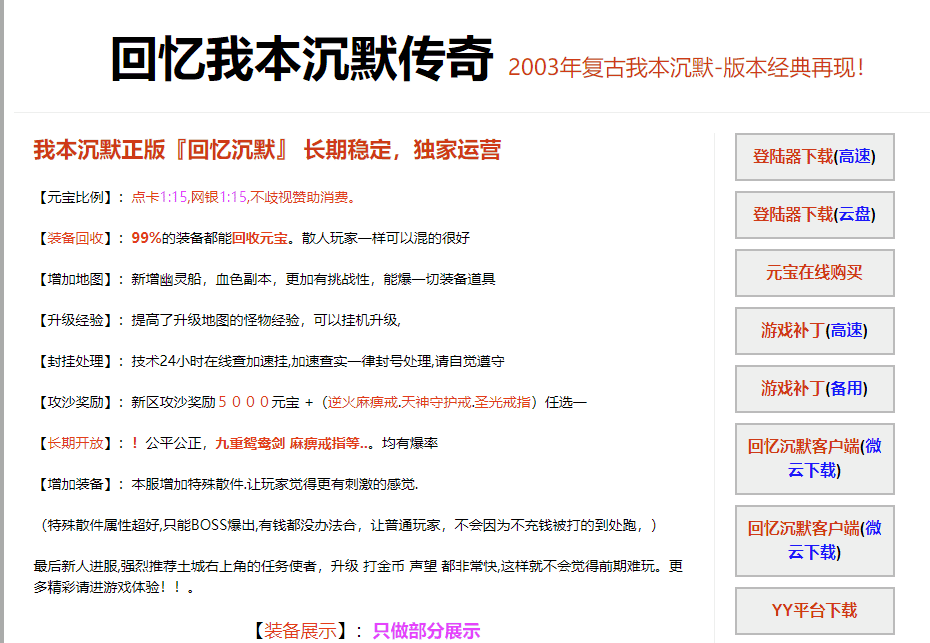Image resolution: width=930 pixels, height=643 pixels.
Task: Click the 【增加装备】 label
Action: (x=75, y=484)
